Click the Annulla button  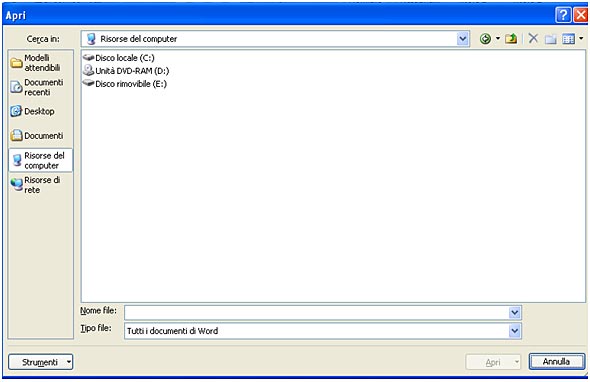tap(557, 362)
